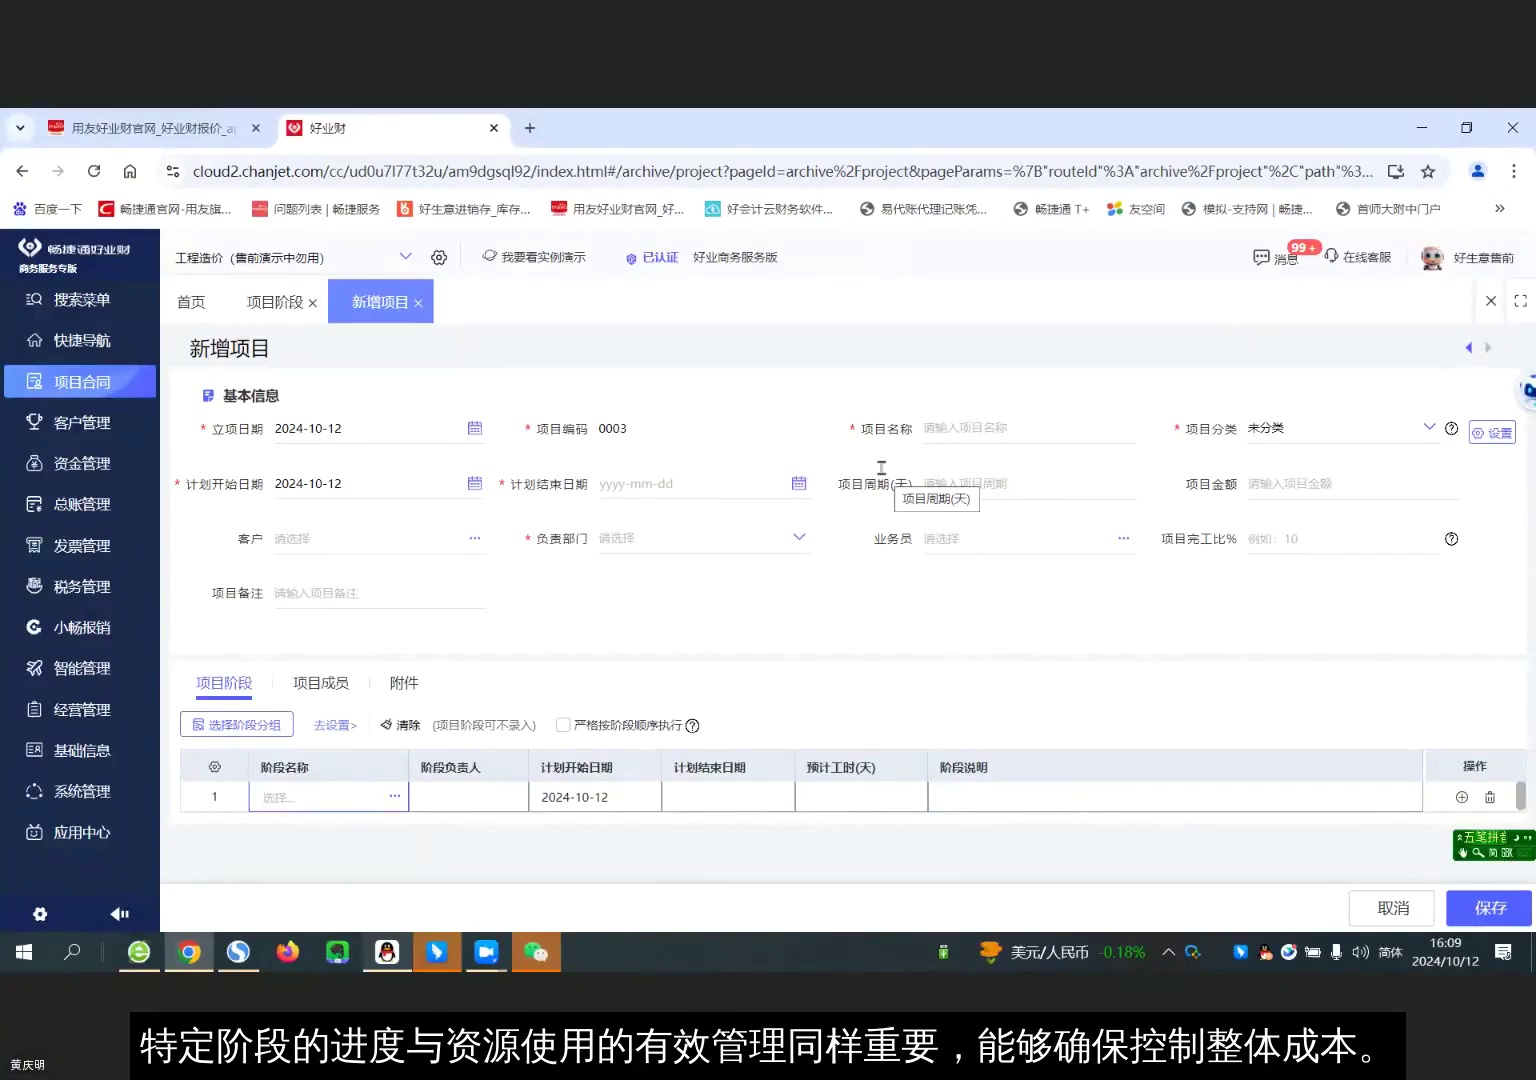Open the 工程造价 project switcher dropdown
1536x1080 pixels.
pyautogui.click(x=406, y=257)
